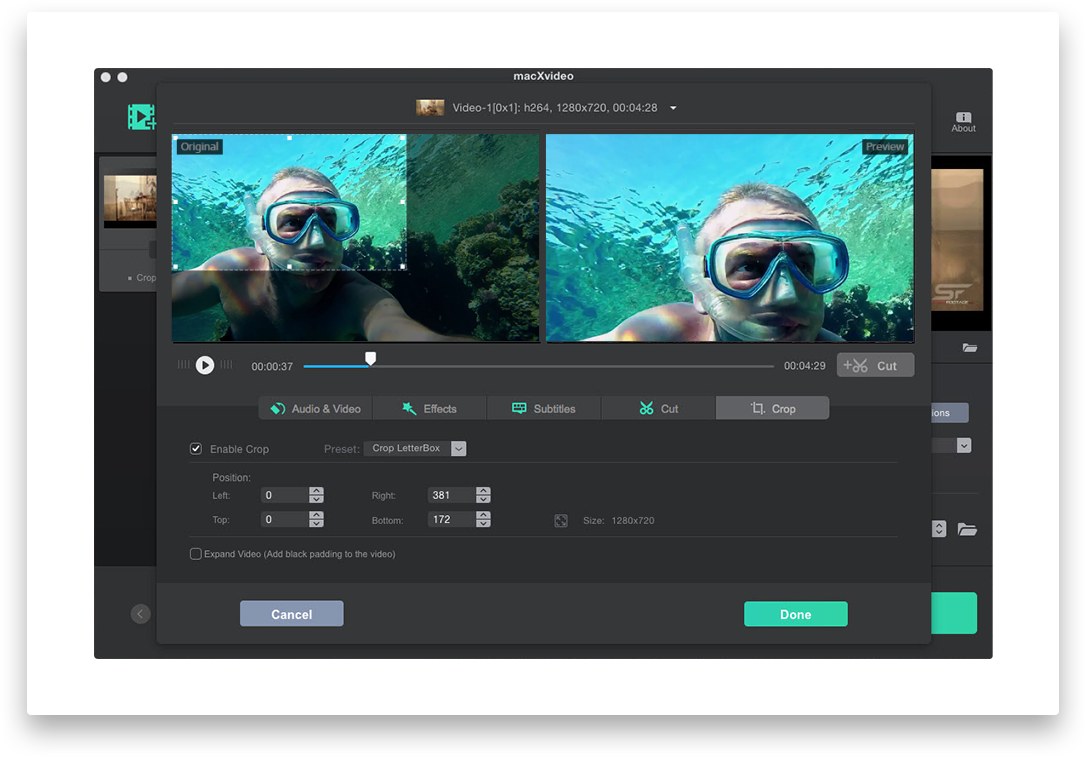Viewport: 1086px width, 757px height.
Task: Open the Video-1 source selector dropdown
Action: point(673,108)
